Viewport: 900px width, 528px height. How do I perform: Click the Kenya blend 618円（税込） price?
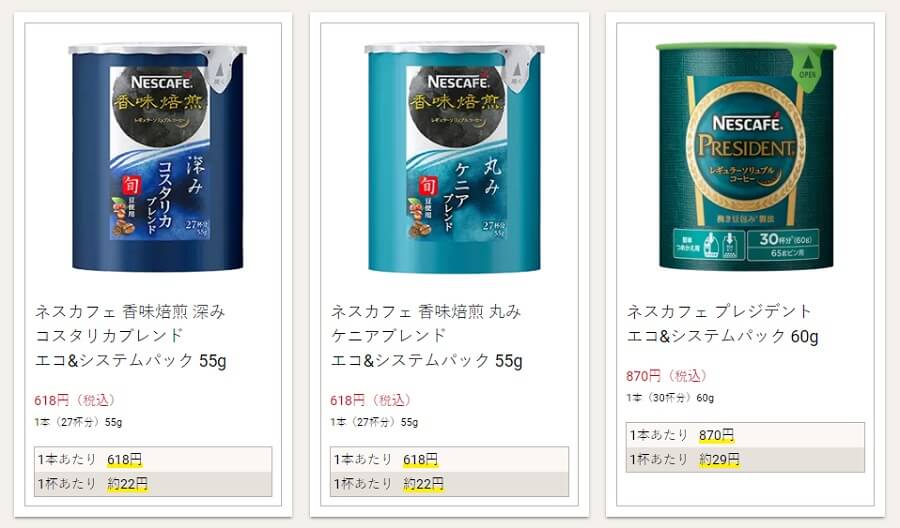tap(371, 400)
